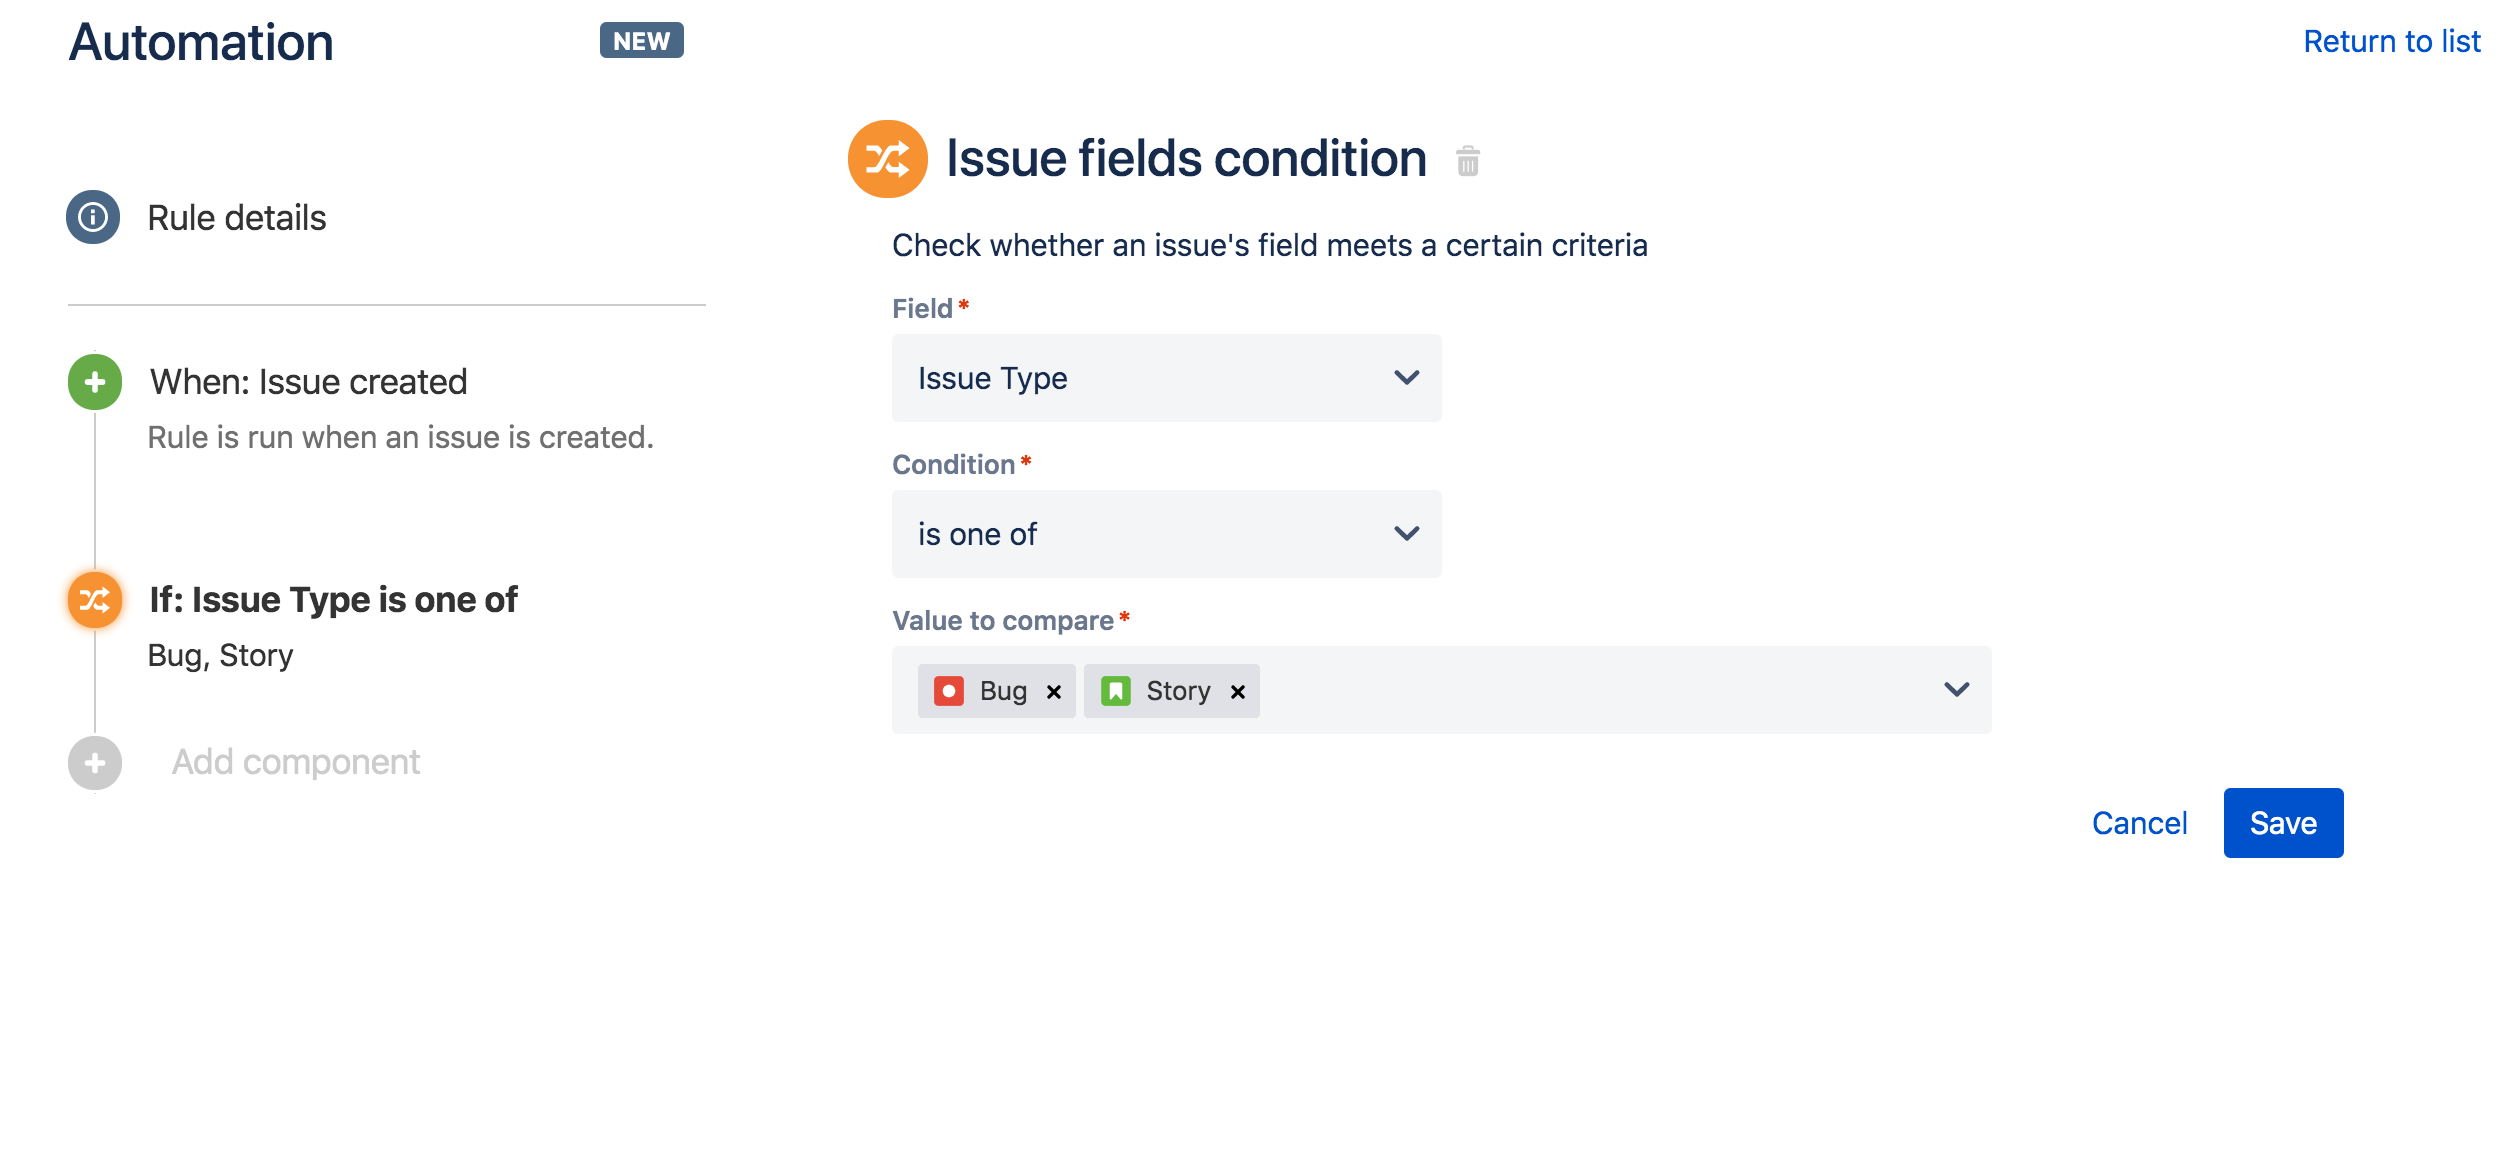Open the Condition dropdown showing is one of
2504x1160 pixels.
1166,534
